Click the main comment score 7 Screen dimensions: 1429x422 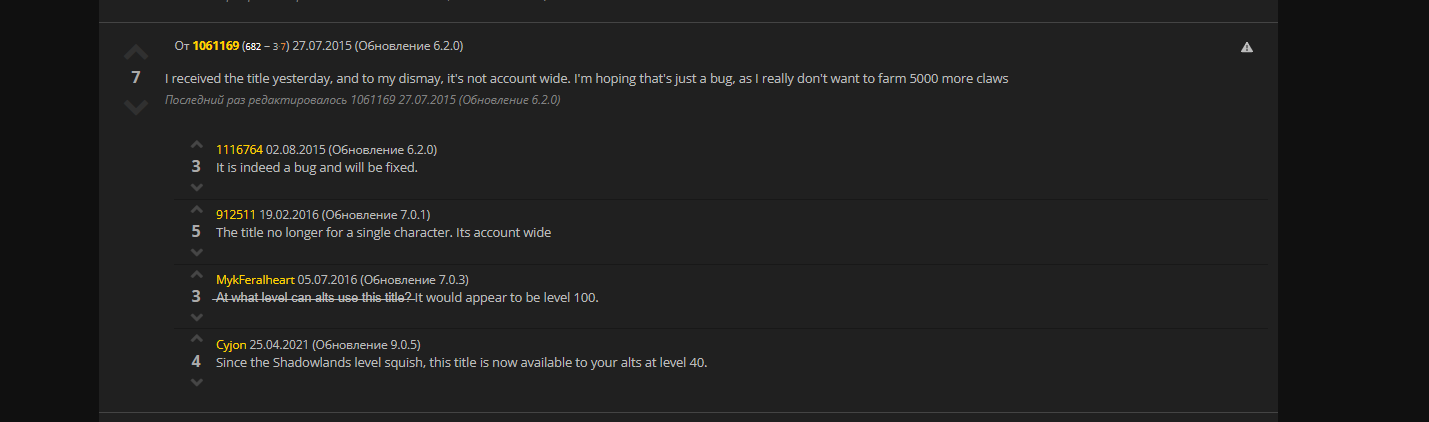[x=136, y=78]
